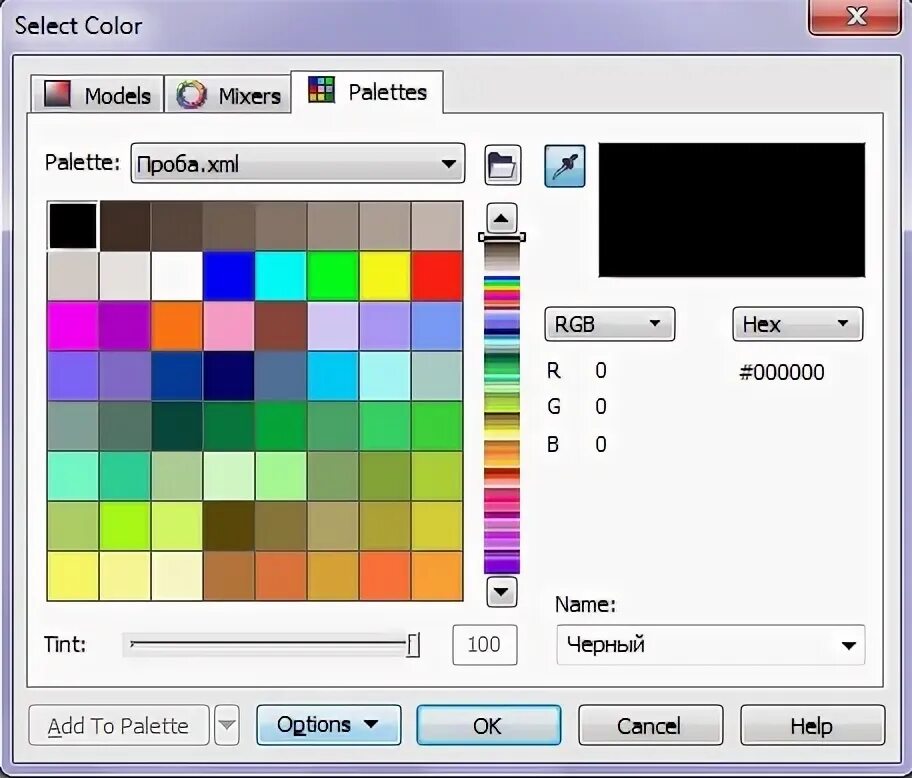This screenshot has height=778, width=912.
Task: Click the Palettes grid icon
Action: coord(321,90)
